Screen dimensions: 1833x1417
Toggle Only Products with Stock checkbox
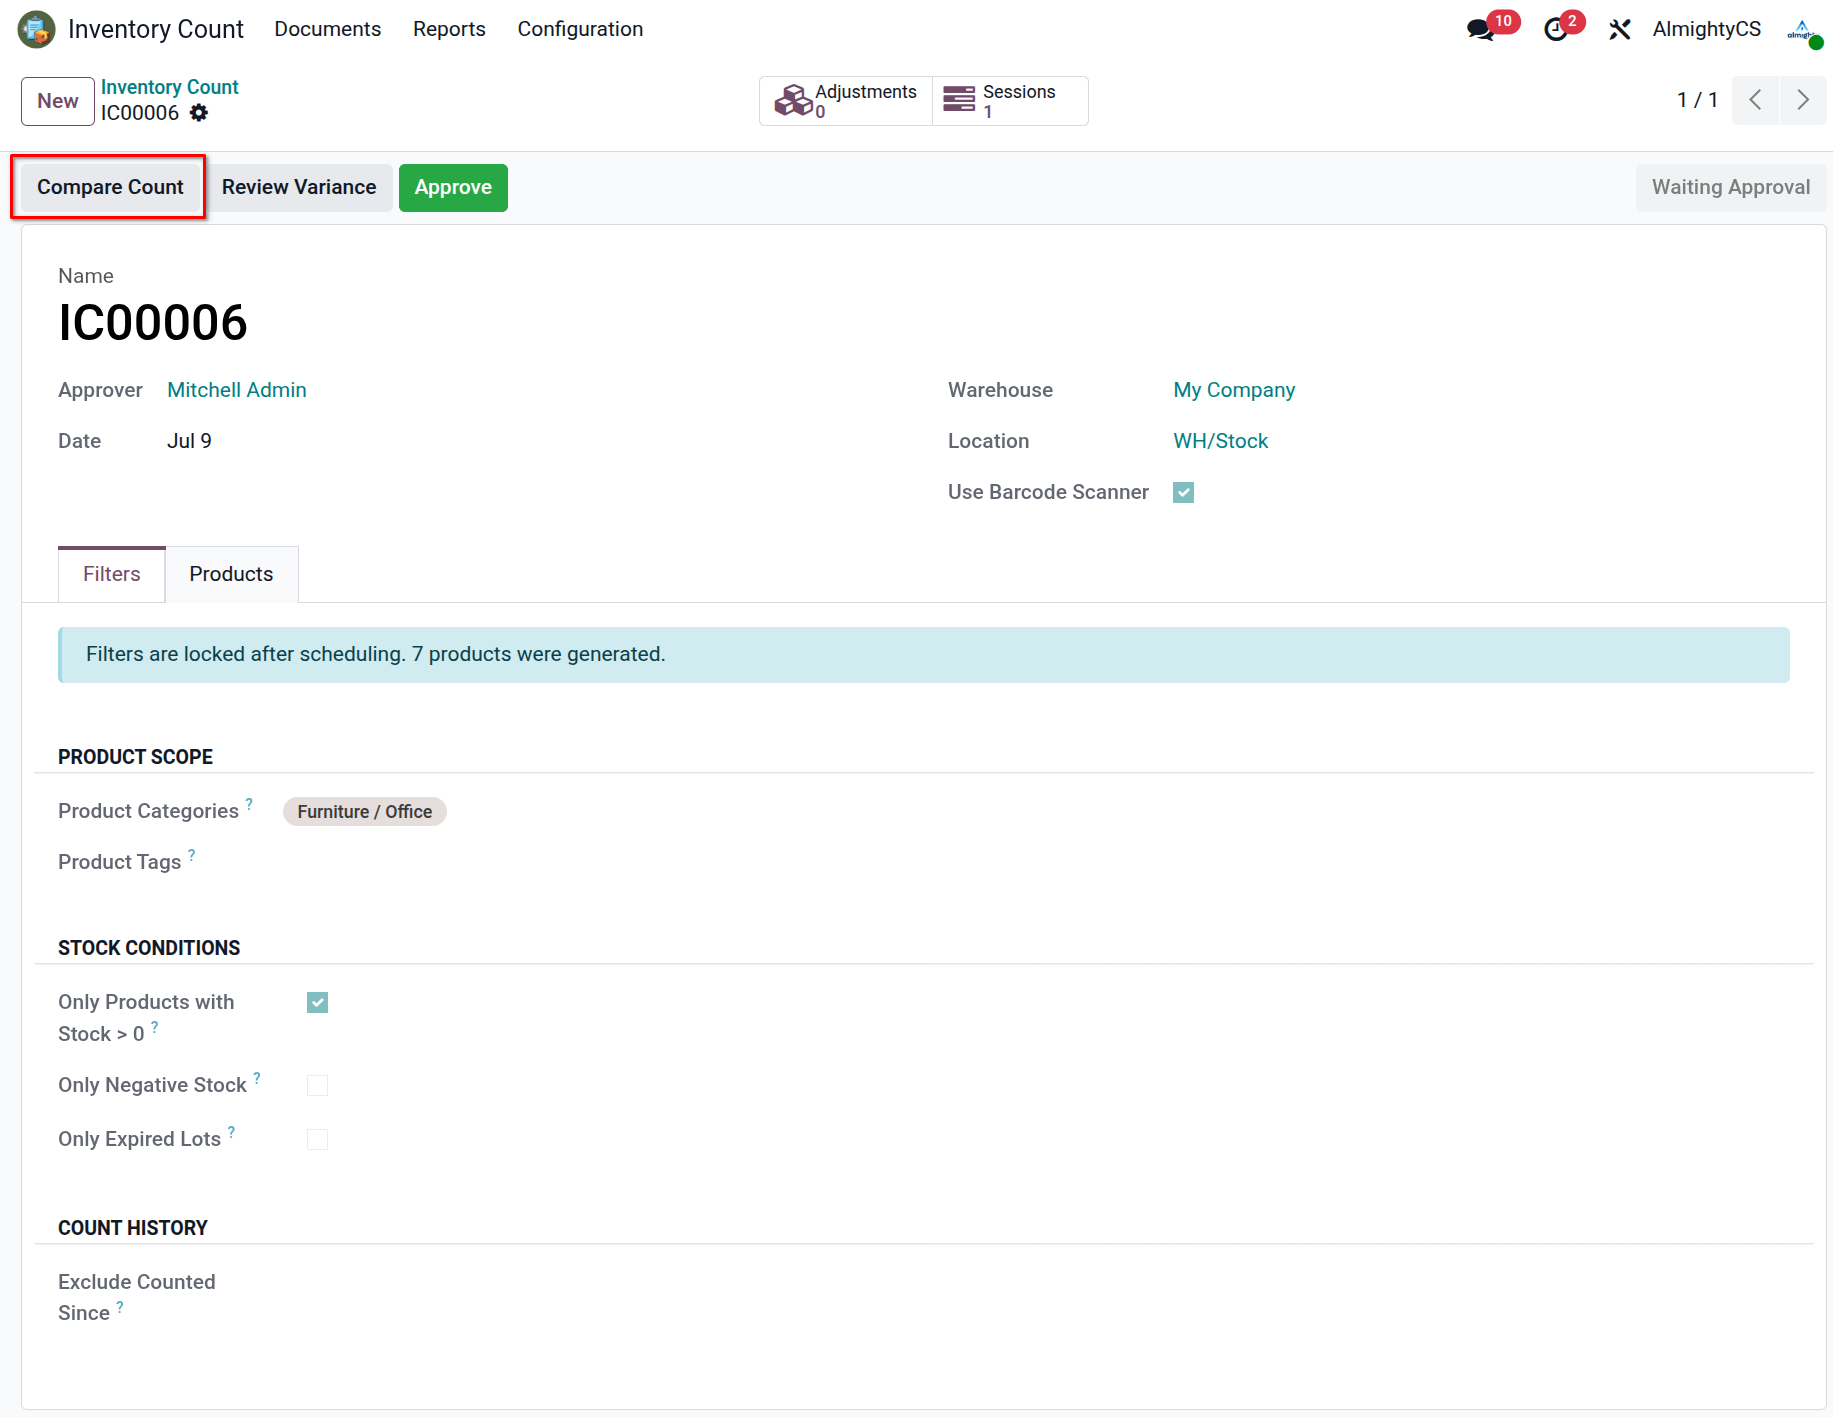(x=317, y=1002)
